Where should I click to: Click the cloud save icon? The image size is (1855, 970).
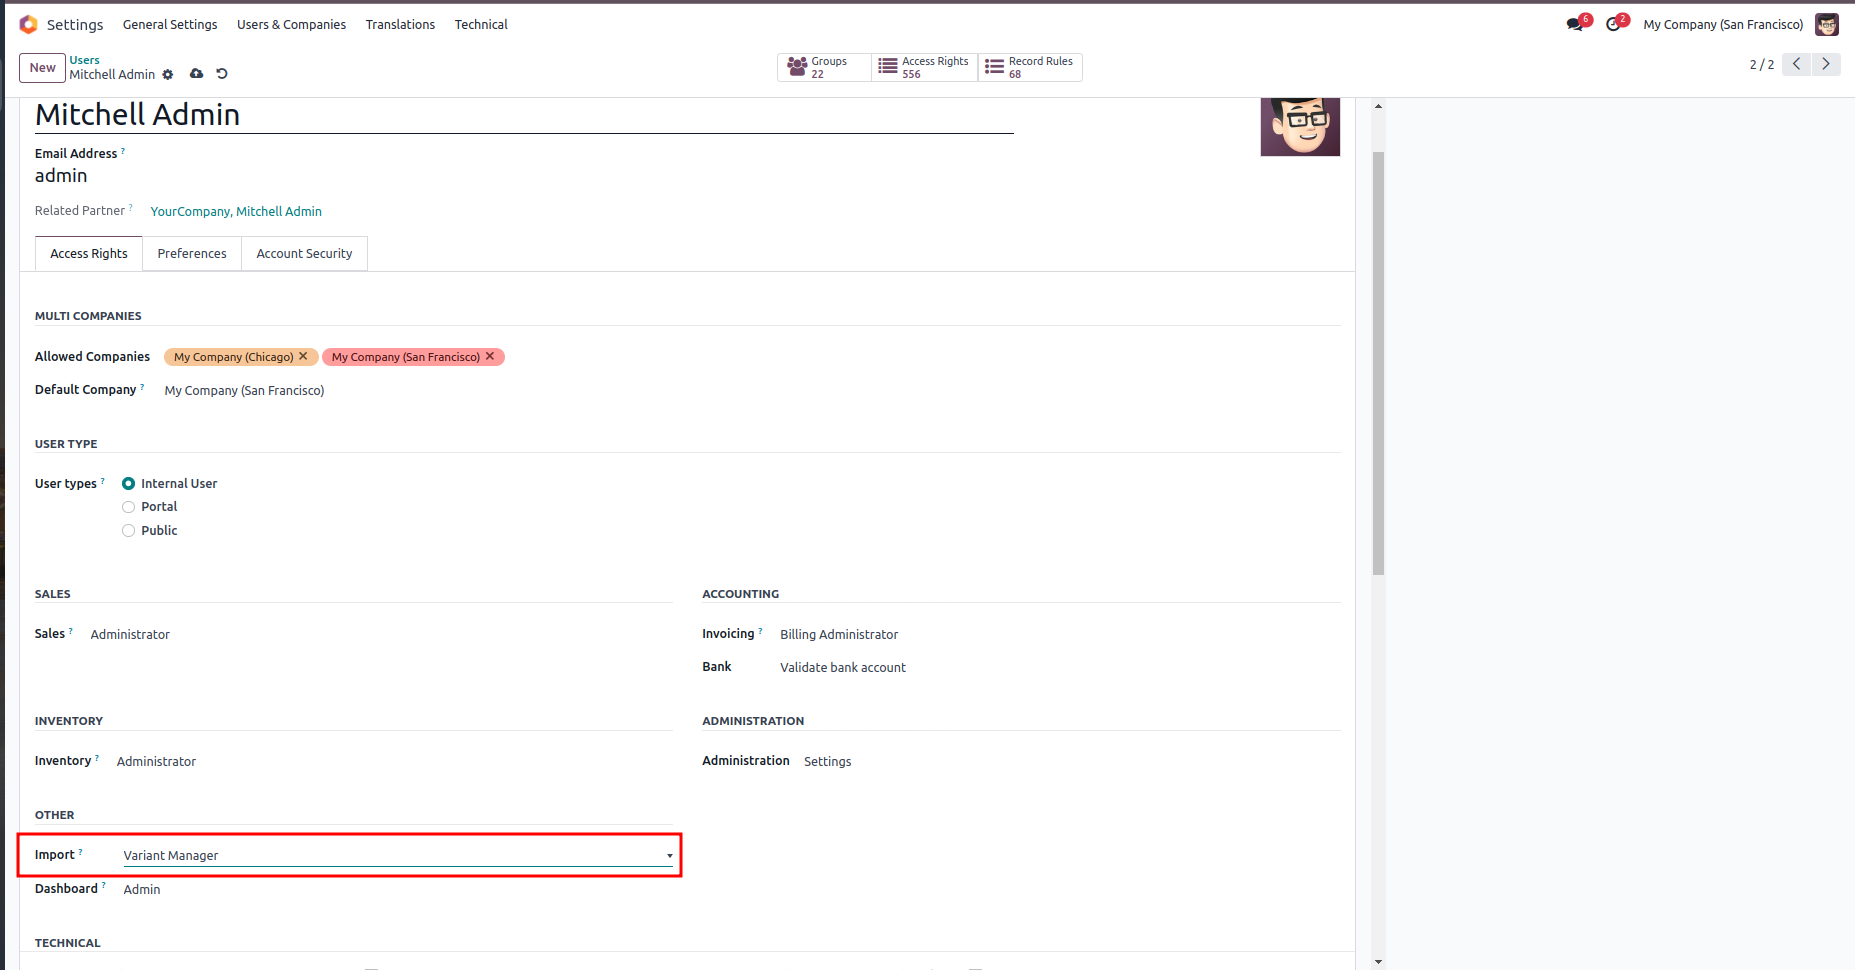[197, 74]
